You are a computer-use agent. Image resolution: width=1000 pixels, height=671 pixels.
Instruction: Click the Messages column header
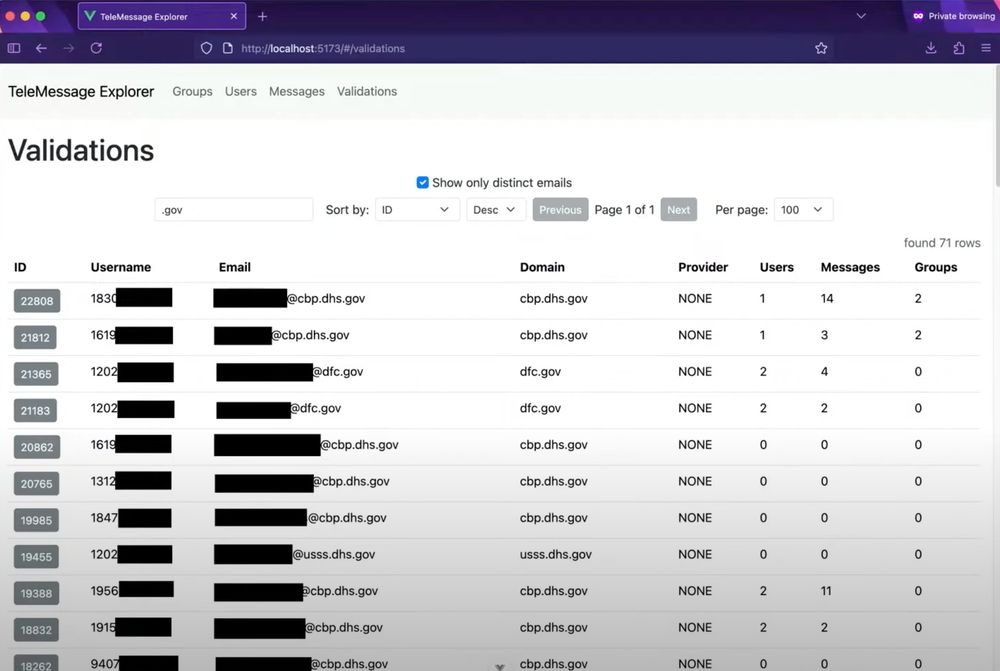point(850,267)
